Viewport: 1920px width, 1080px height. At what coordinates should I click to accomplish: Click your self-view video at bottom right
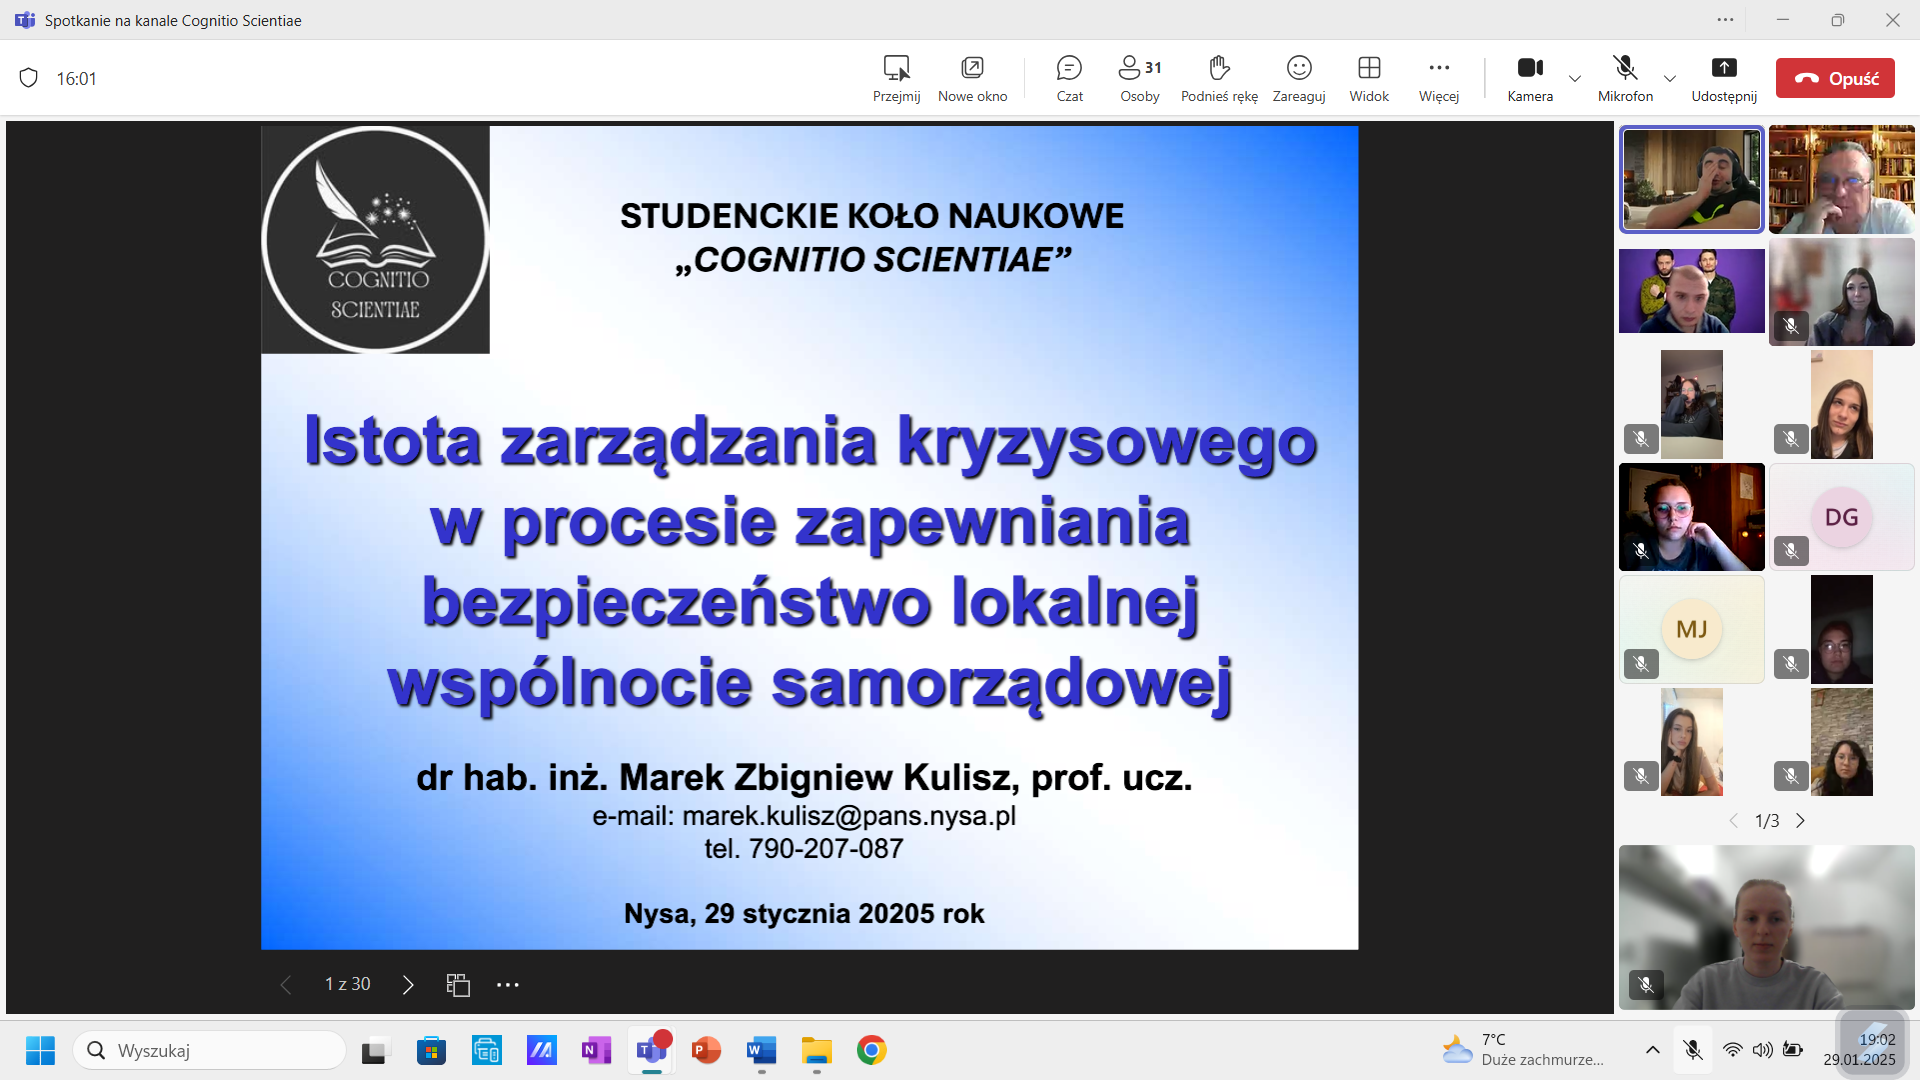click(x=1767, y=927)
